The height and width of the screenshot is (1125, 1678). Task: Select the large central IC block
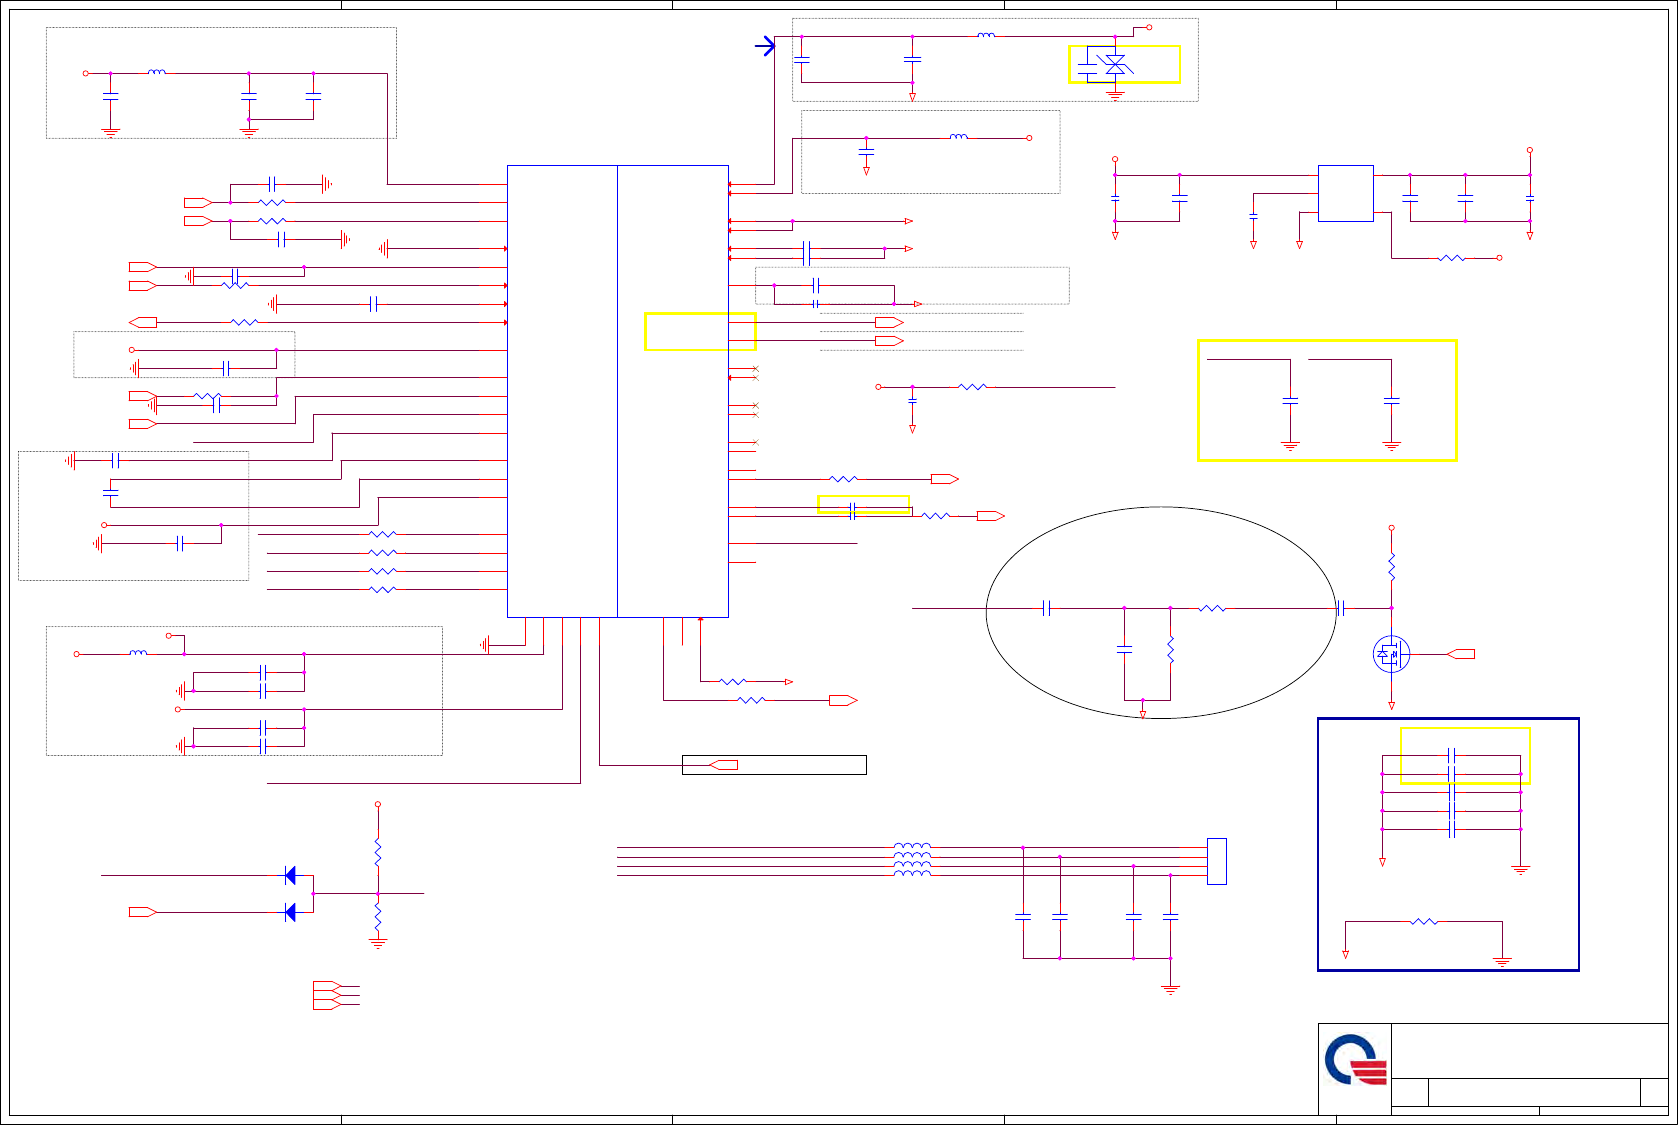point(618,391)
